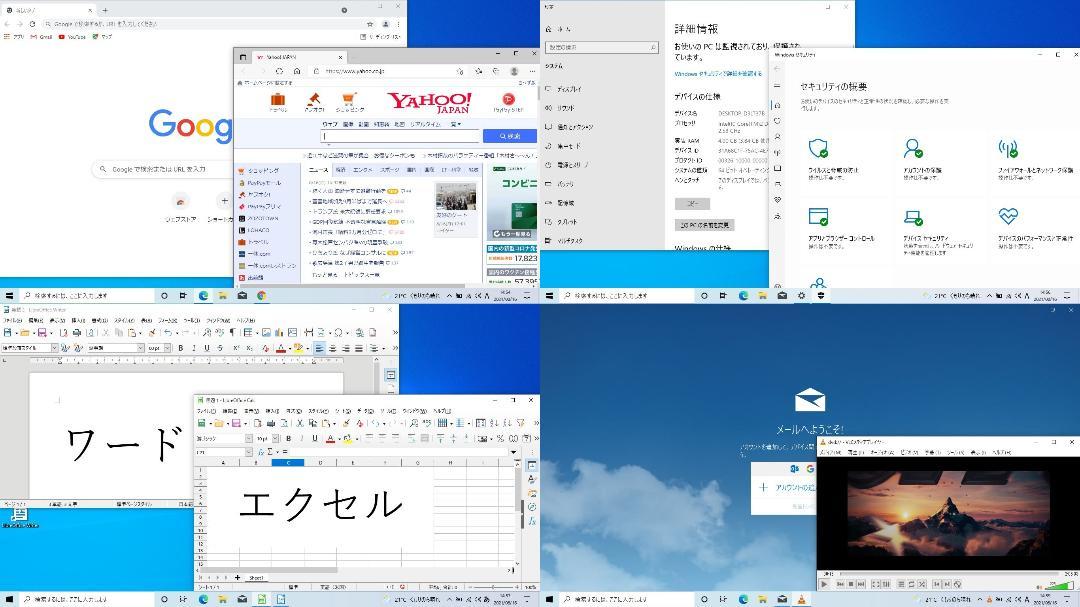Open the ファイル menu in Writer
The height and width of the screenshot is (607, 1080).
pos(12,320)
